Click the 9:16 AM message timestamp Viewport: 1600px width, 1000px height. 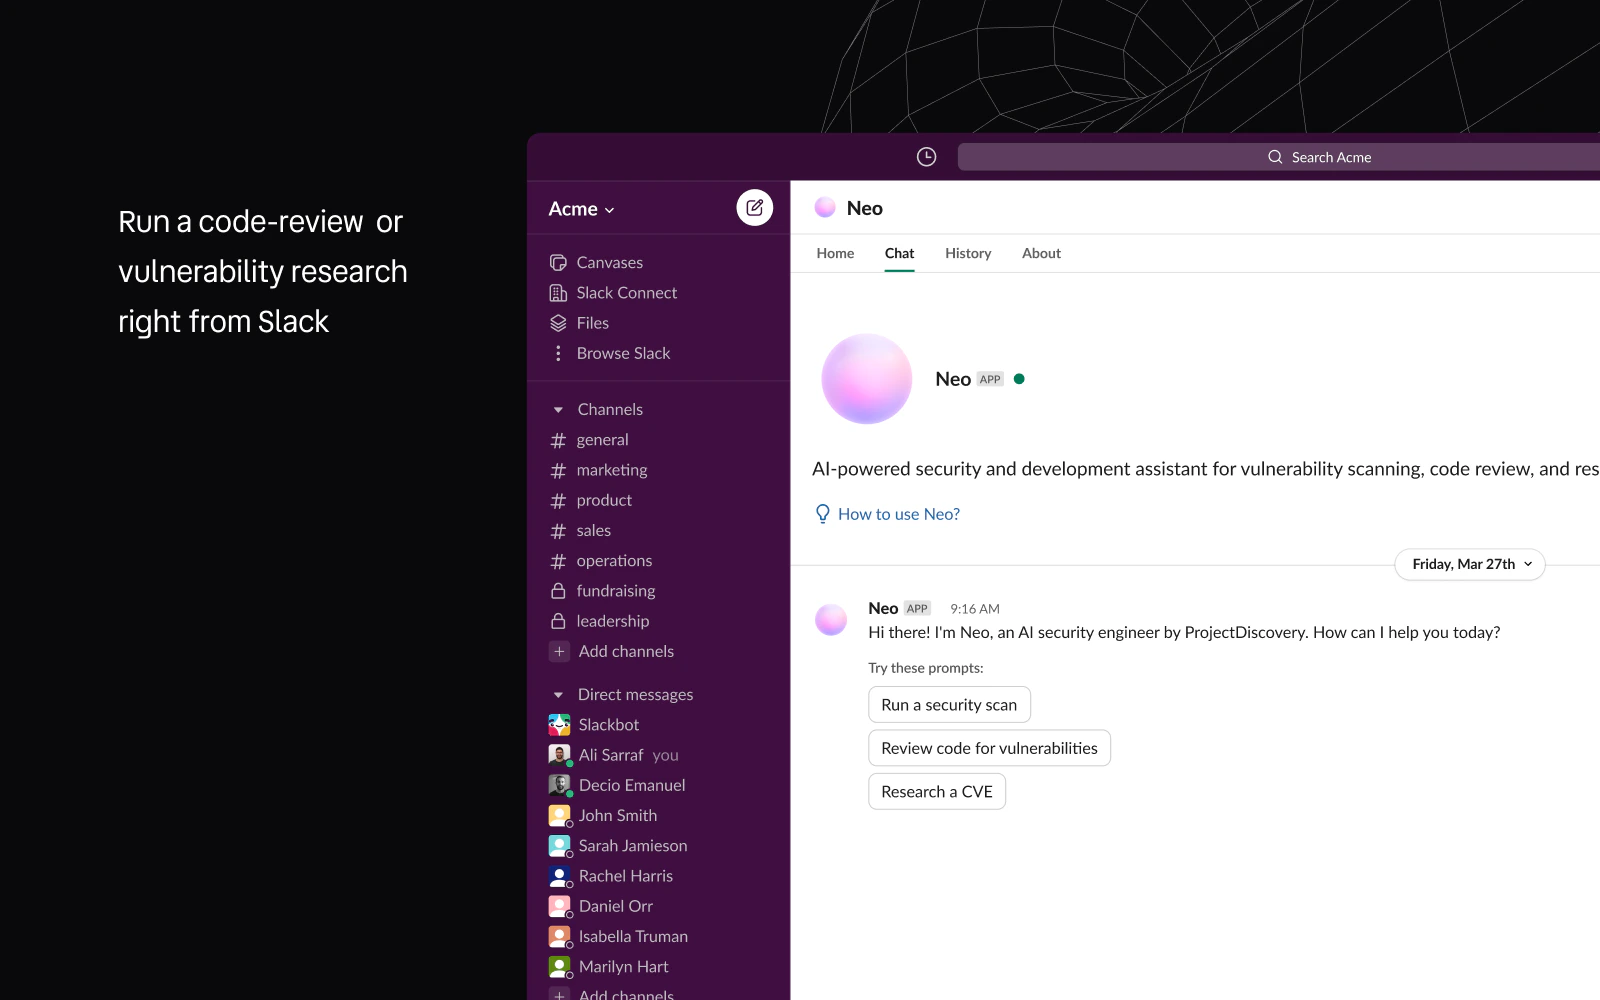[975, 609]
